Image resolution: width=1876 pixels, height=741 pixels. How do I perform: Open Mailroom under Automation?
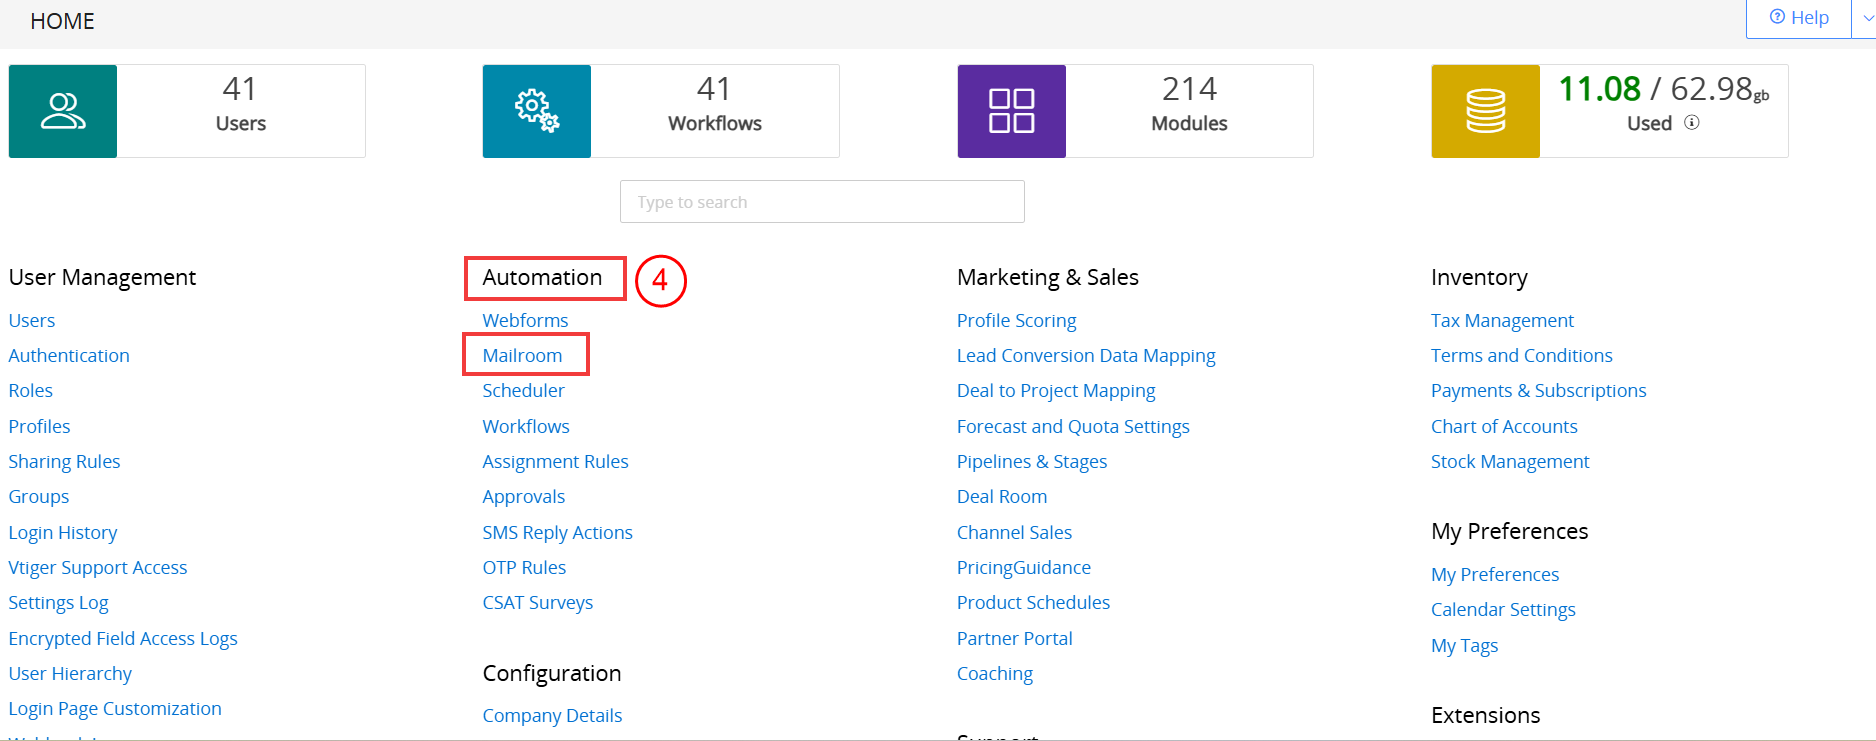tap(522, 356)
